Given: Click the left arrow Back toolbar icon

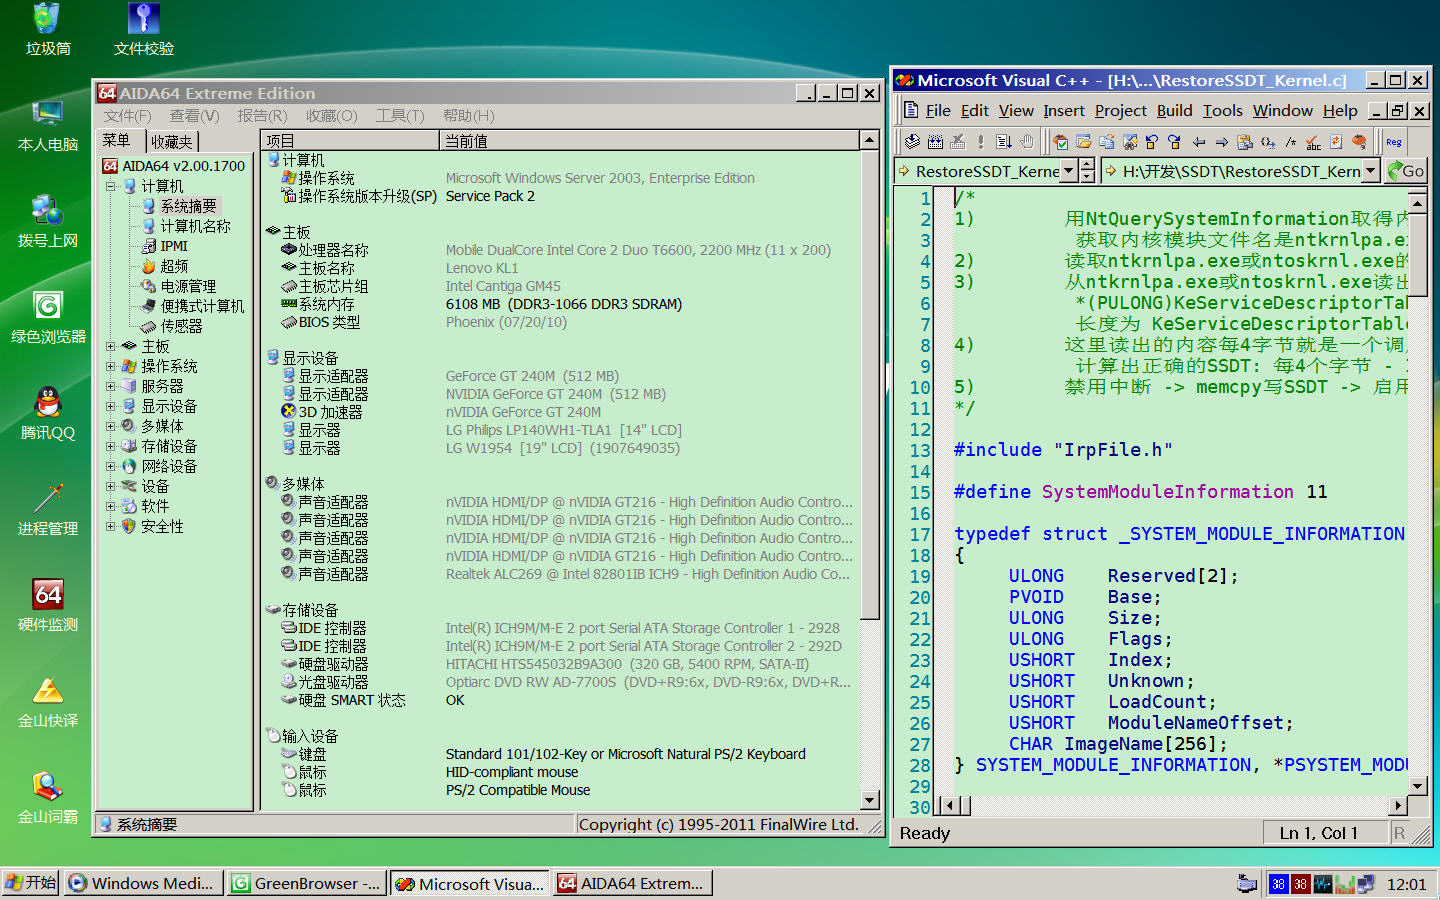Looking at the screenshot, I should click(x=1199, y=142).
